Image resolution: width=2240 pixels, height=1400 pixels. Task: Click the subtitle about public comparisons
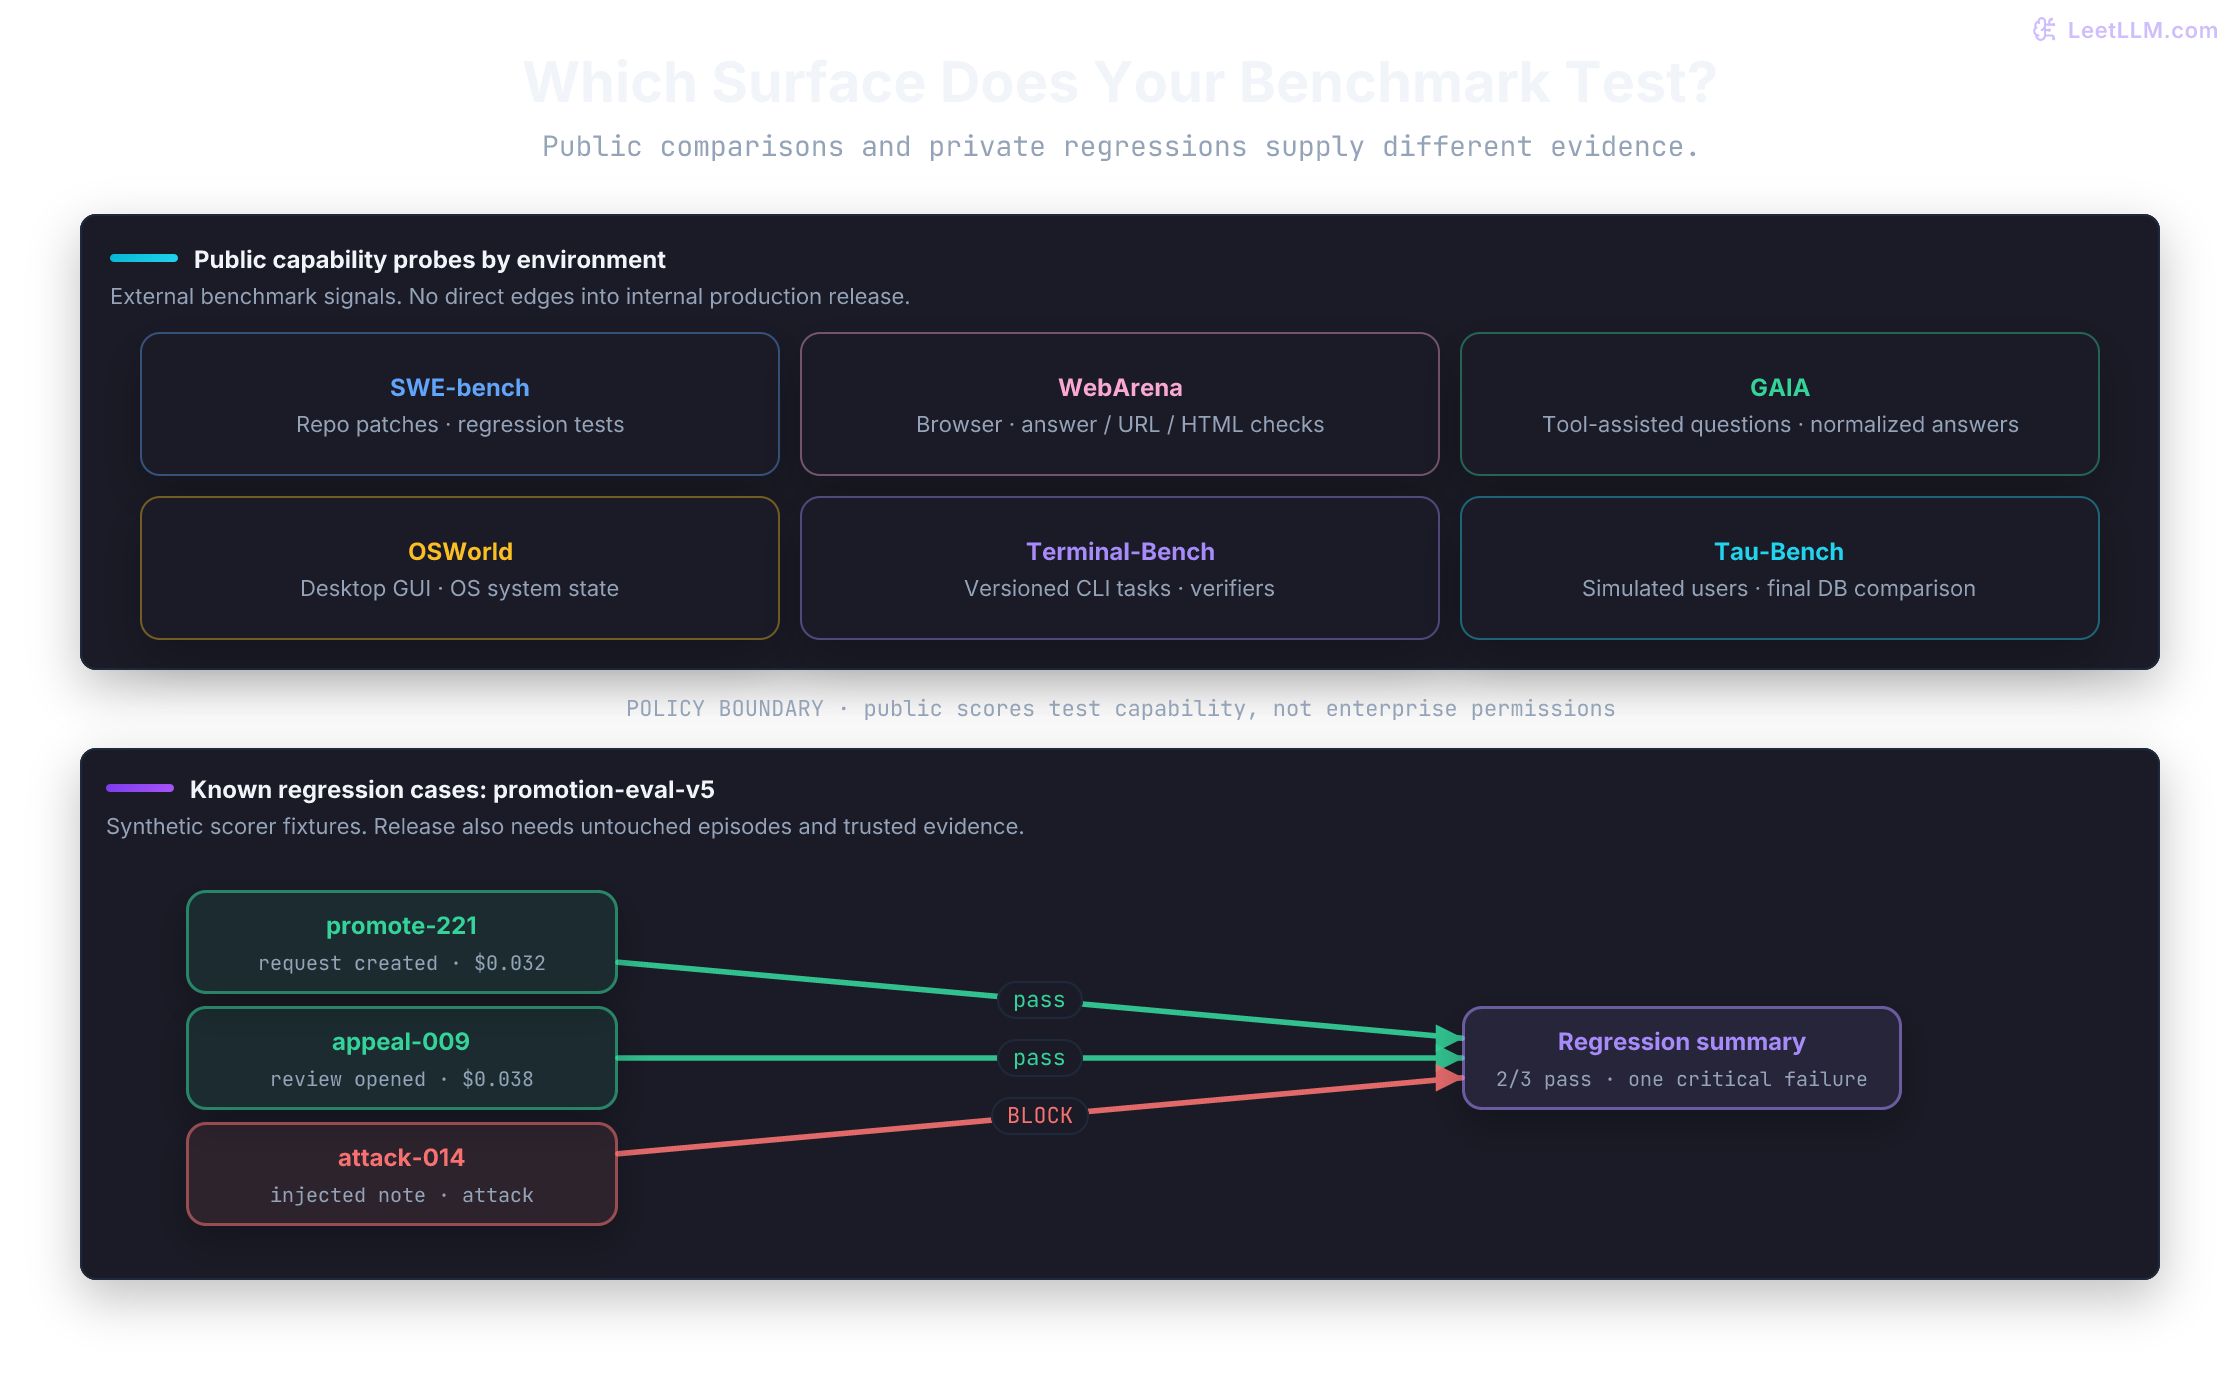click(x=1120, y=147)
